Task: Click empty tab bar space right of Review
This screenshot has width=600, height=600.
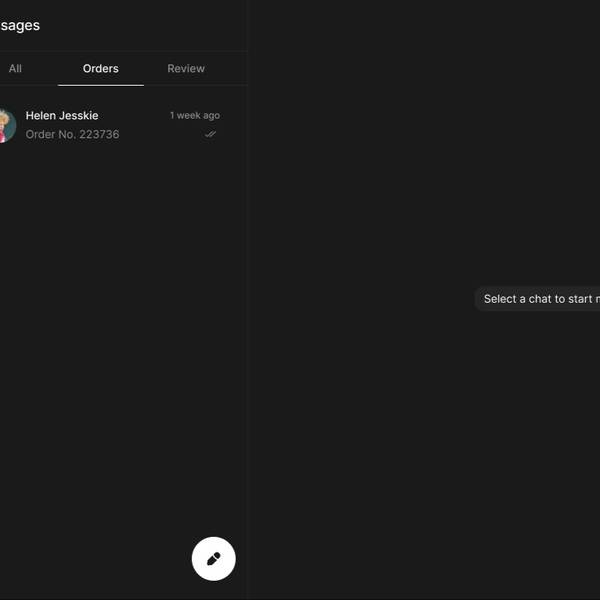Action: pos(232,69)
